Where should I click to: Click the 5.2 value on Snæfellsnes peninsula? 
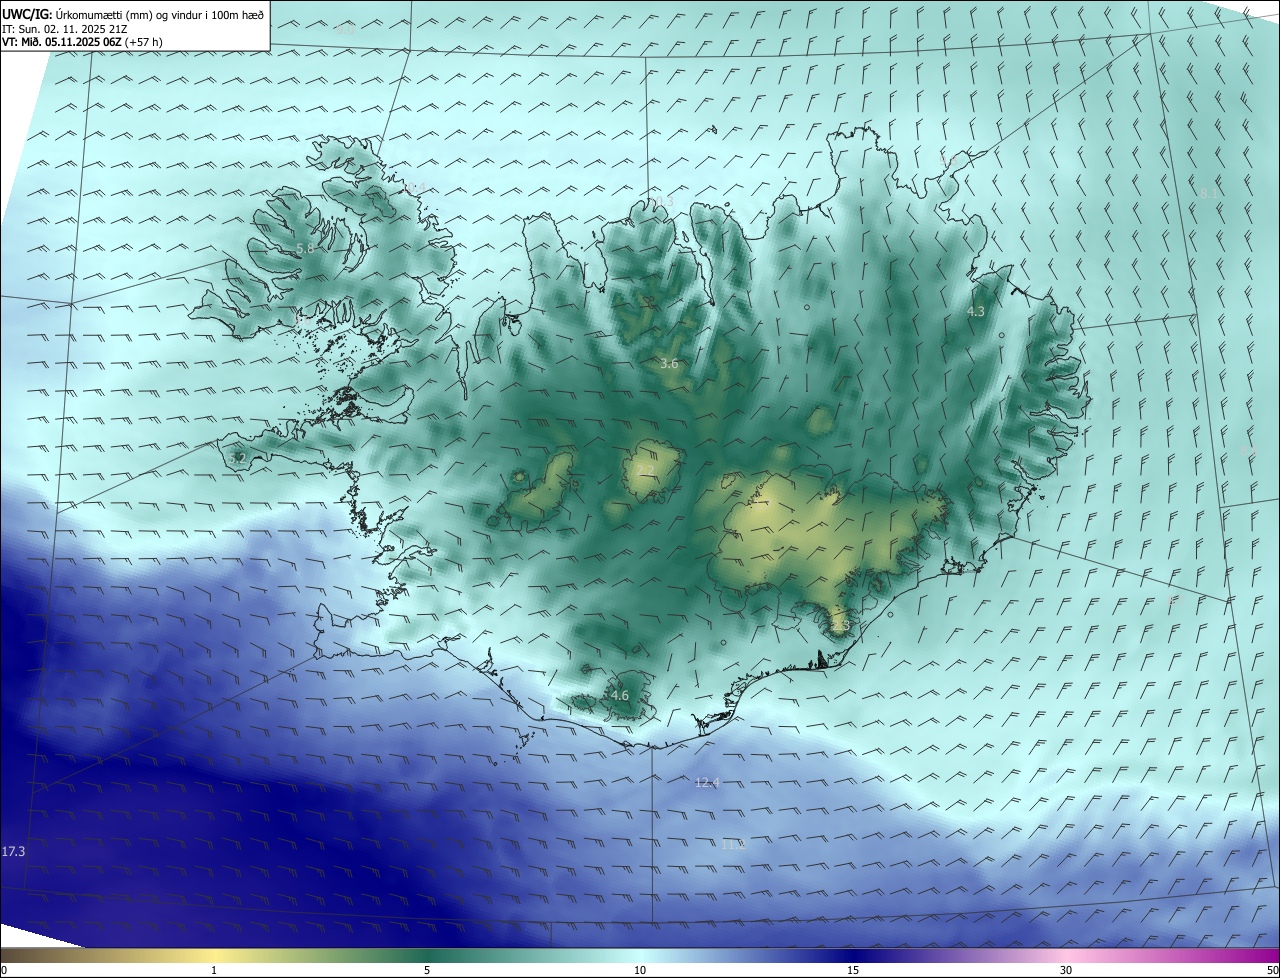(x=237, y=458)
